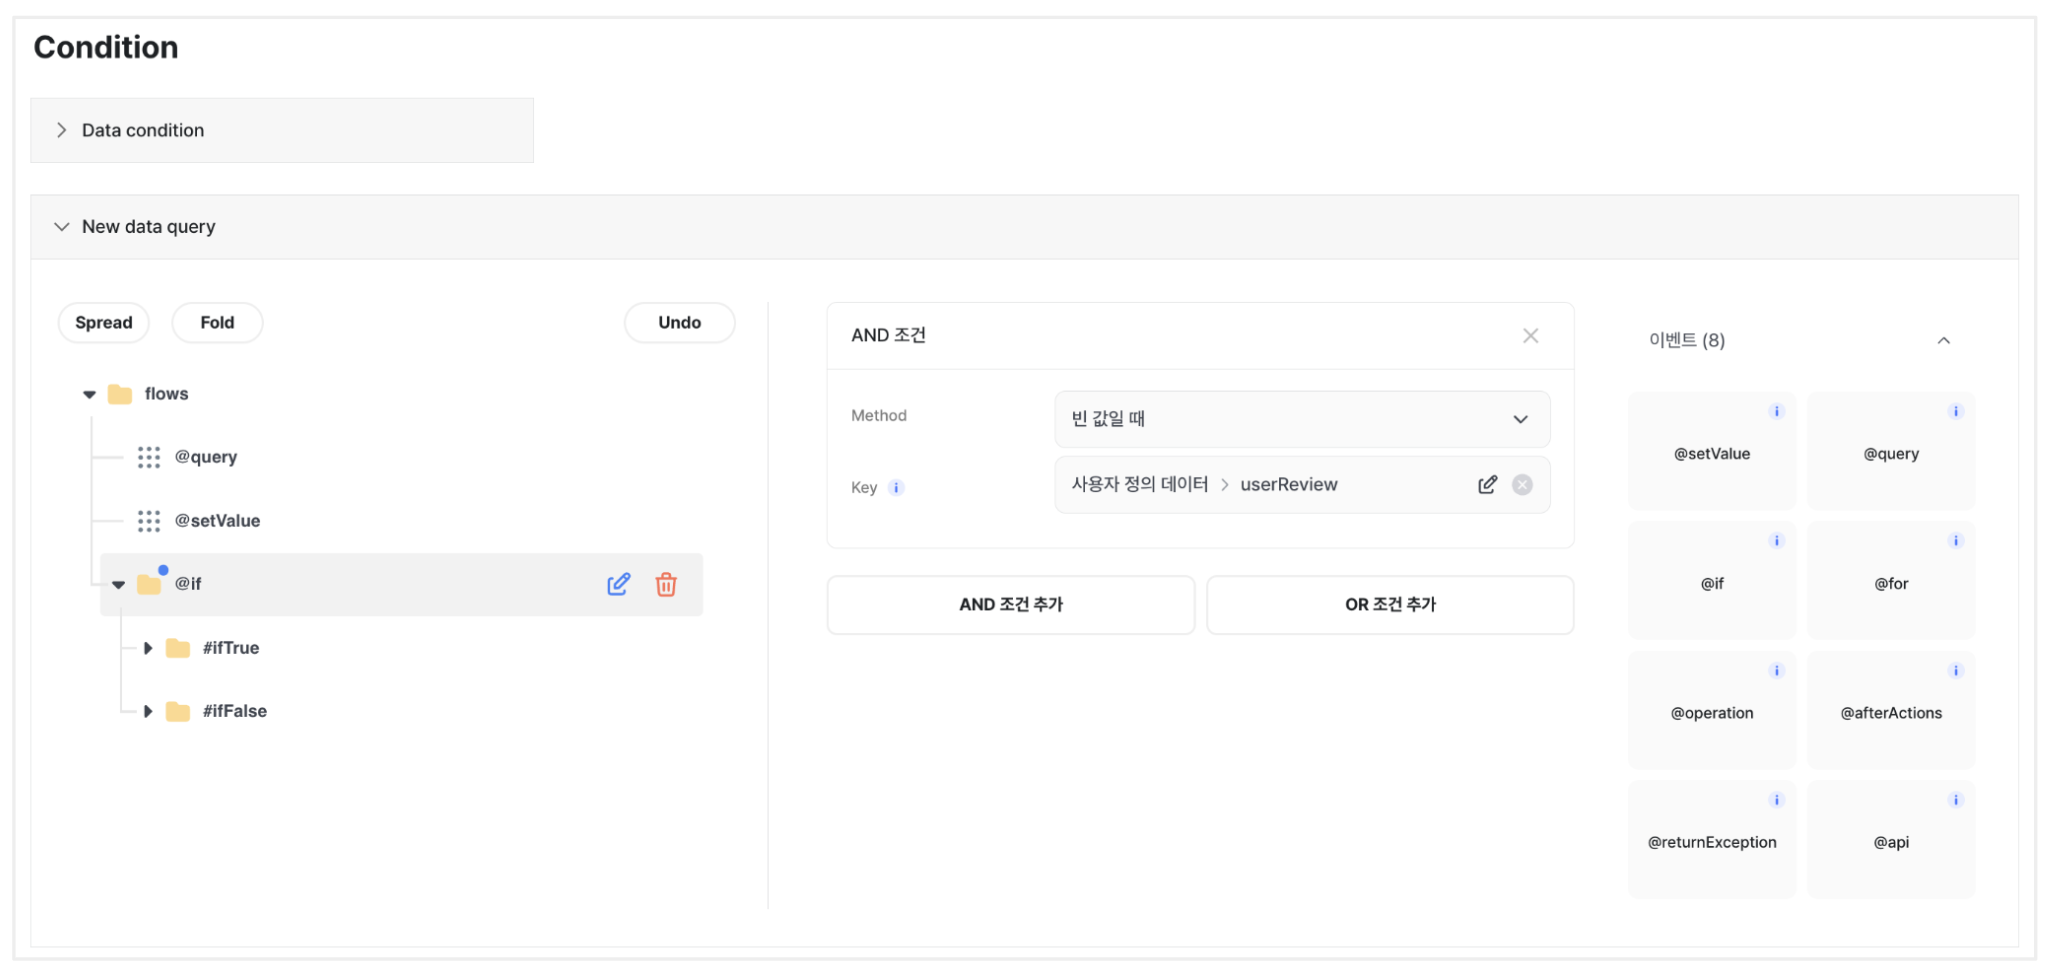Select the @setValue tree item
2048x972 pixels.
pos(217,521)
